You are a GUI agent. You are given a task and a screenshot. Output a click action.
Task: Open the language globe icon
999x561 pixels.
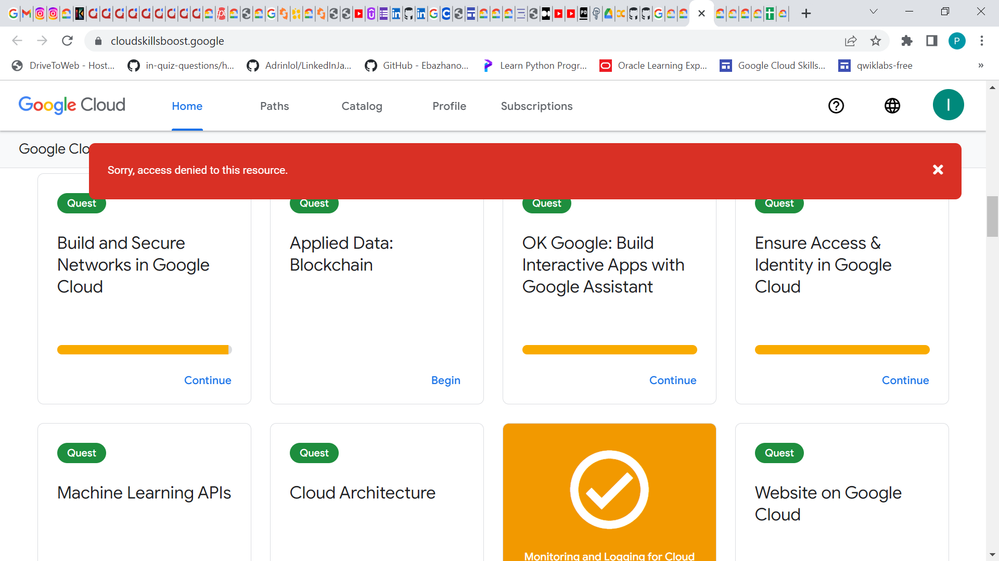892,106
